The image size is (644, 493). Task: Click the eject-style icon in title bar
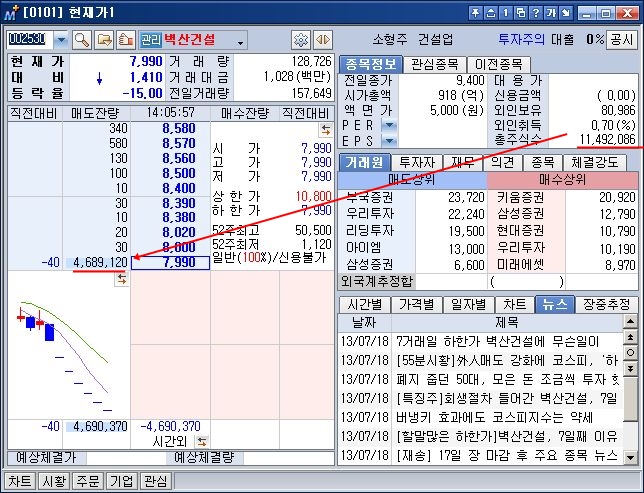[x=490, y=13]
